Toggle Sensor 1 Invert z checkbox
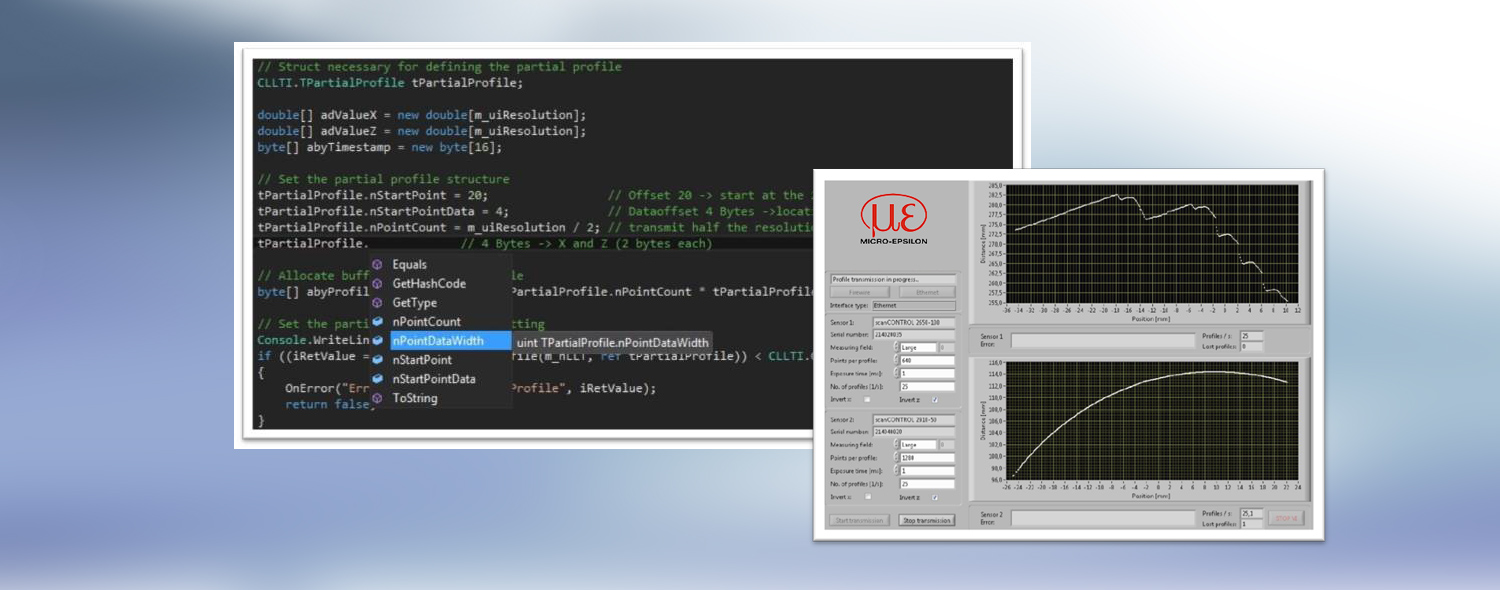The width and height of the screenshot is (1500, 590). (934, 399)
